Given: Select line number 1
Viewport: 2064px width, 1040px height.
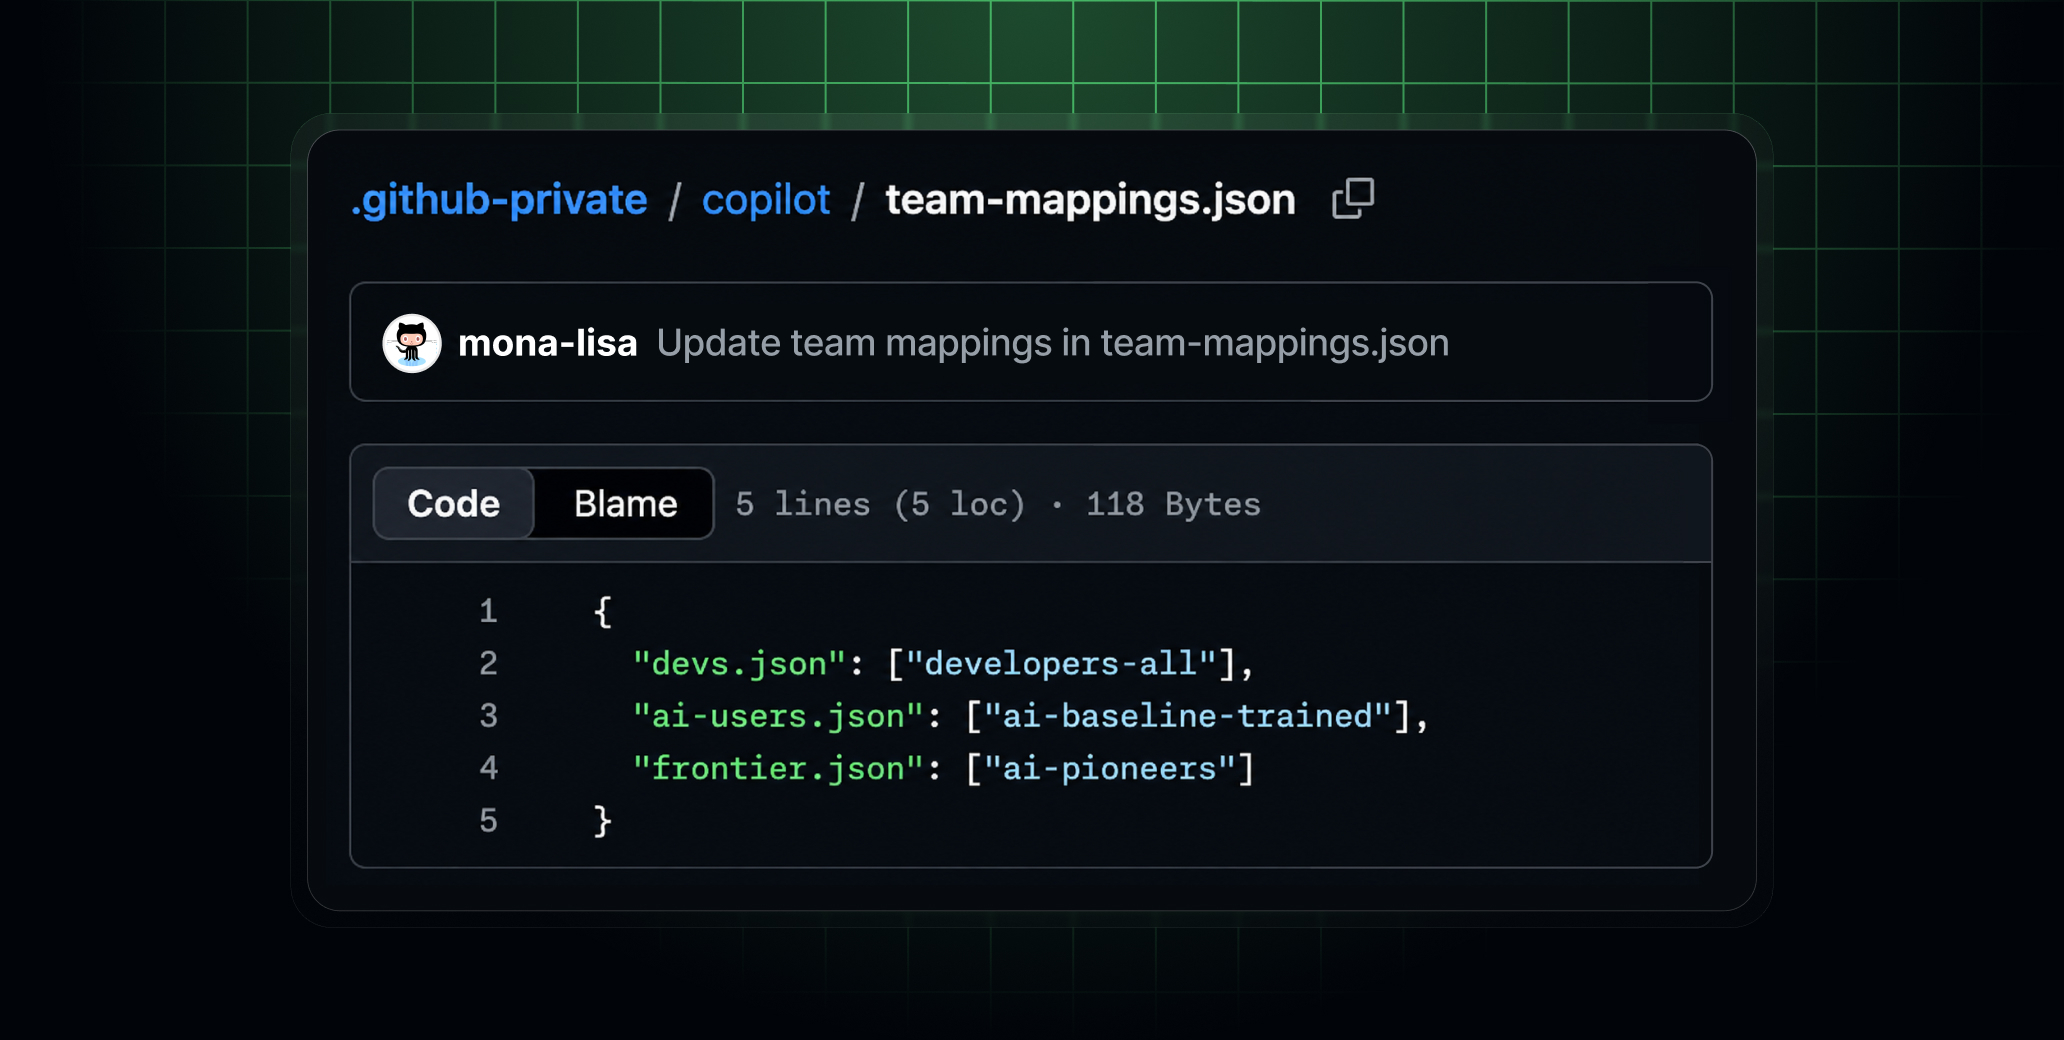Looking at the screenshot, I should coord(488,611).
